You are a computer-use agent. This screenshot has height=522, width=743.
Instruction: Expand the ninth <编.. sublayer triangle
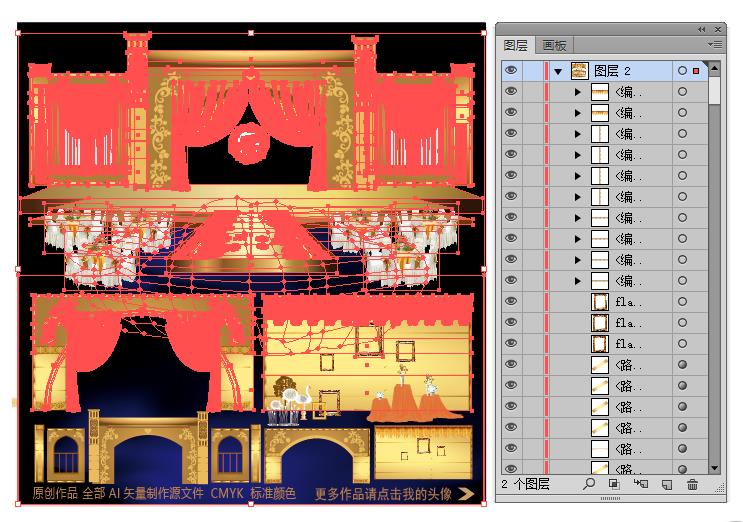pos(577,260)
